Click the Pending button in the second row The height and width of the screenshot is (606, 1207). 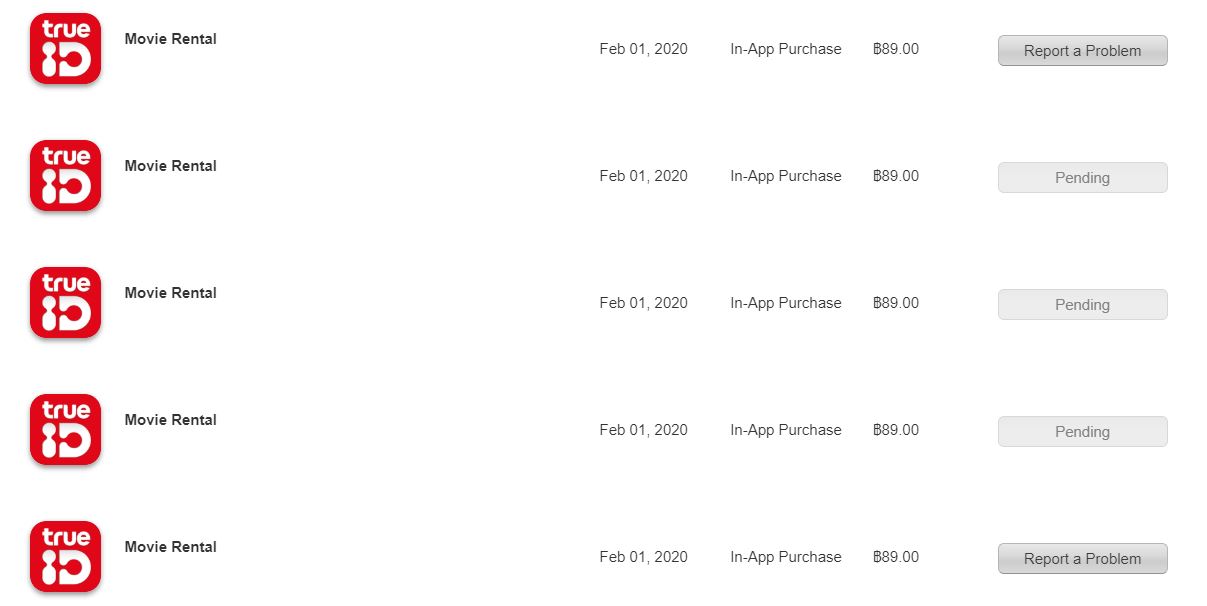click(1082, 178)
